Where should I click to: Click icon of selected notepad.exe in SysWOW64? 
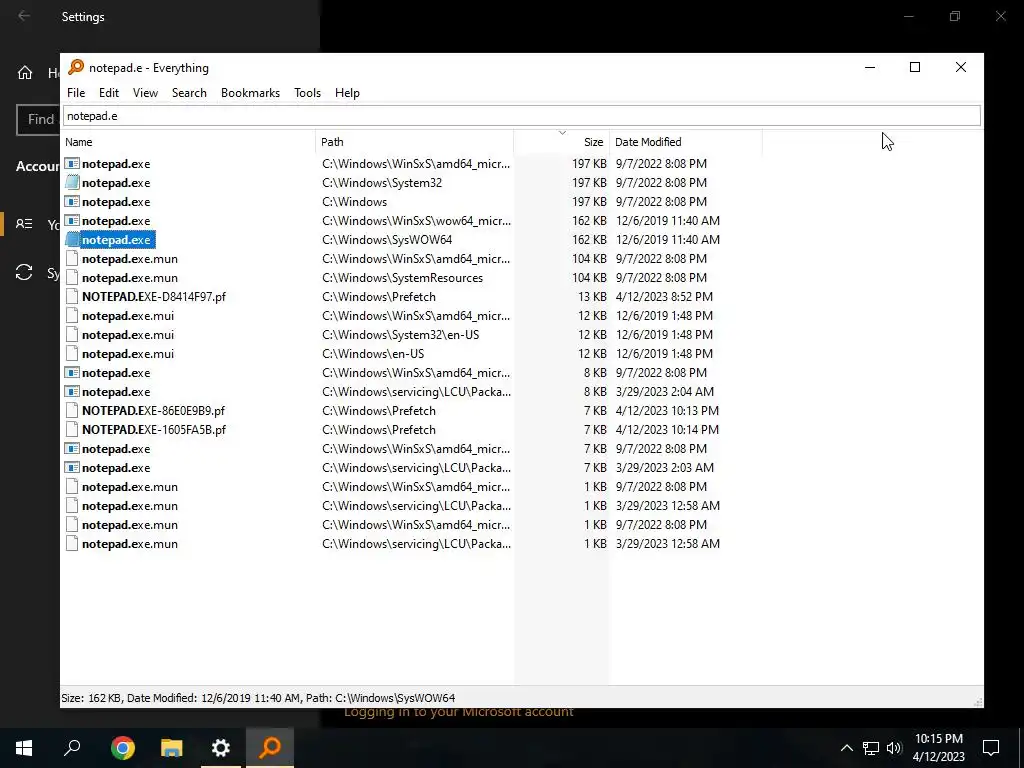tap(72, 240)
